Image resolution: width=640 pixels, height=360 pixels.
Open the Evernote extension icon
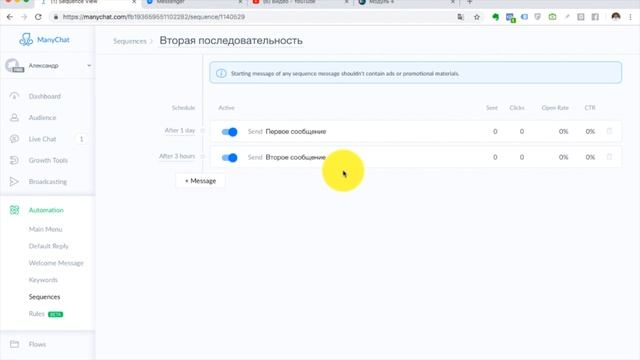coord(496,17)
